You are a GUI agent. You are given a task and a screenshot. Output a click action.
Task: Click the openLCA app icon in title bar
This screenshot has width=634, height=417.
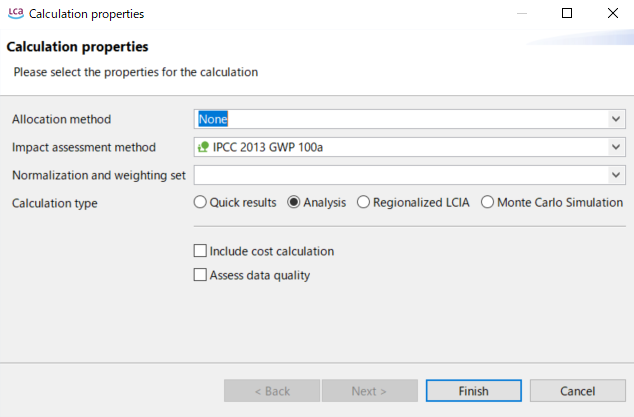16,13
